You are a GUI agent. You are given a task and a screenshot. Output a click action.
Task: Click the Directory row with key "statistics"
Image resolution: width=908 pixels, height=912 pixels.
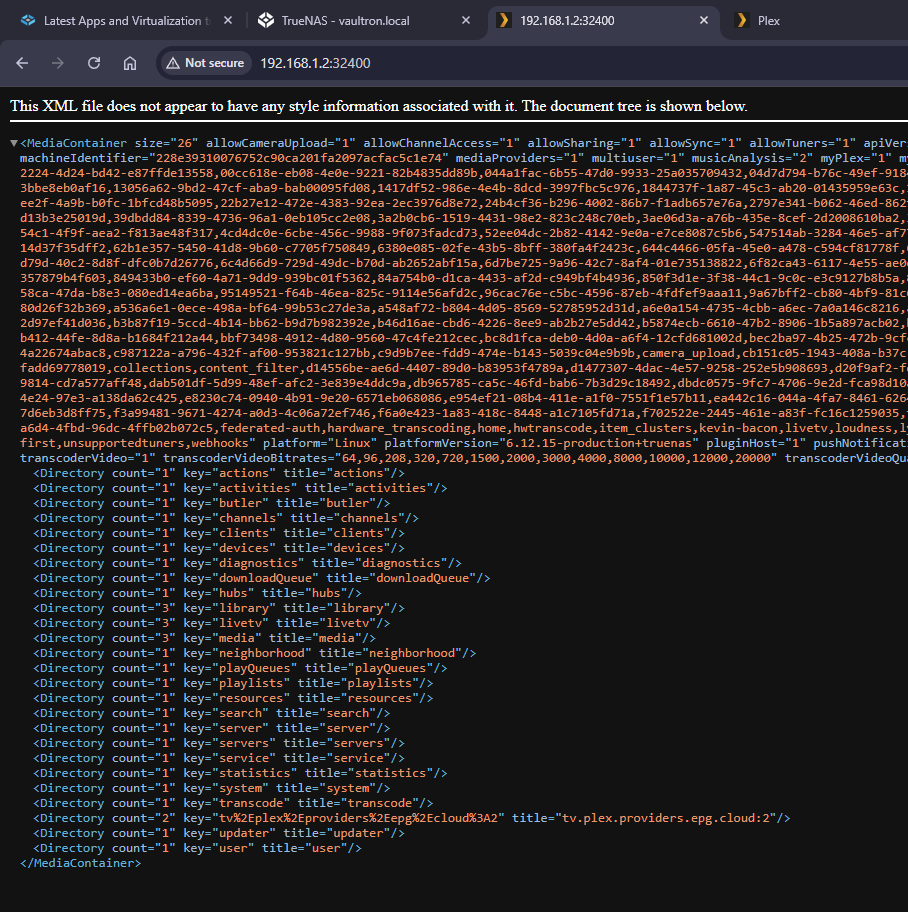[240, 774]
